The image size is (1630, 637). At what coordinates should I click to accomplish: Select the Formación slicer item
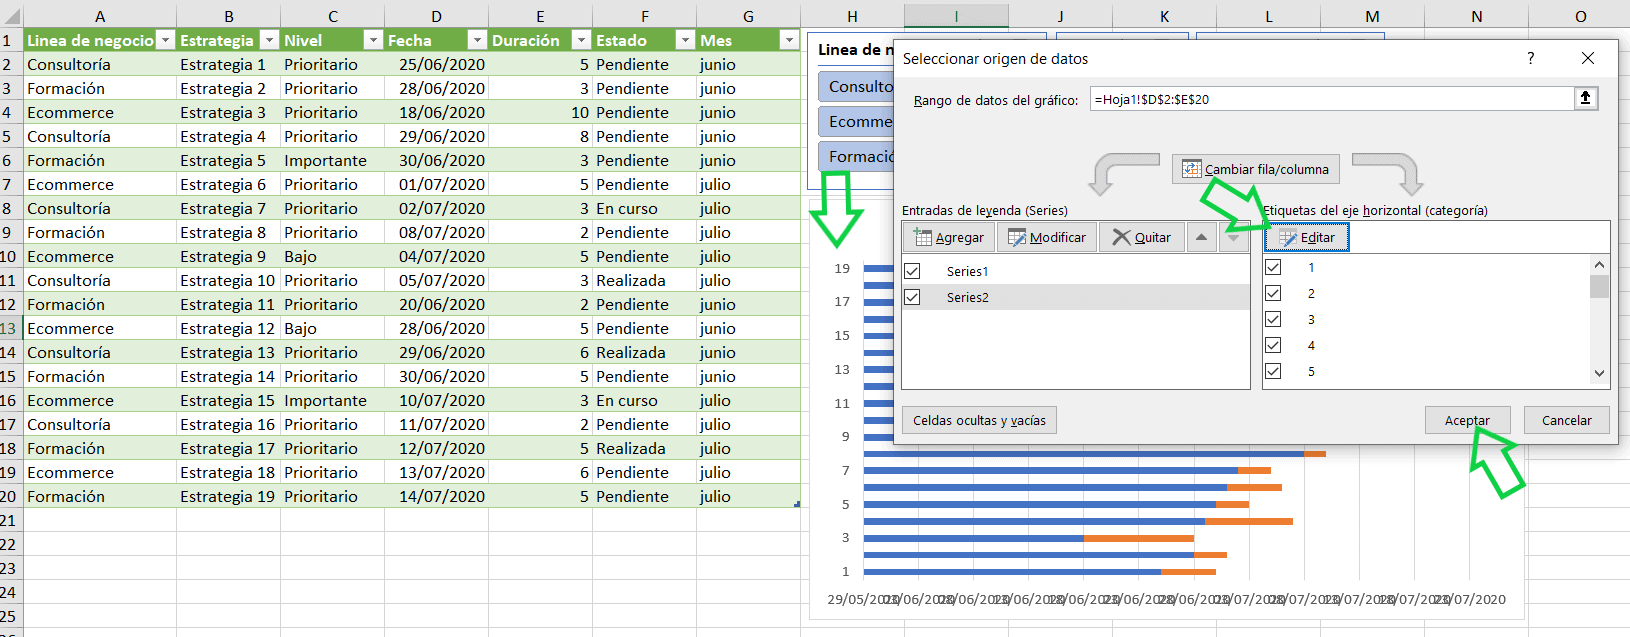pos(856,156)
